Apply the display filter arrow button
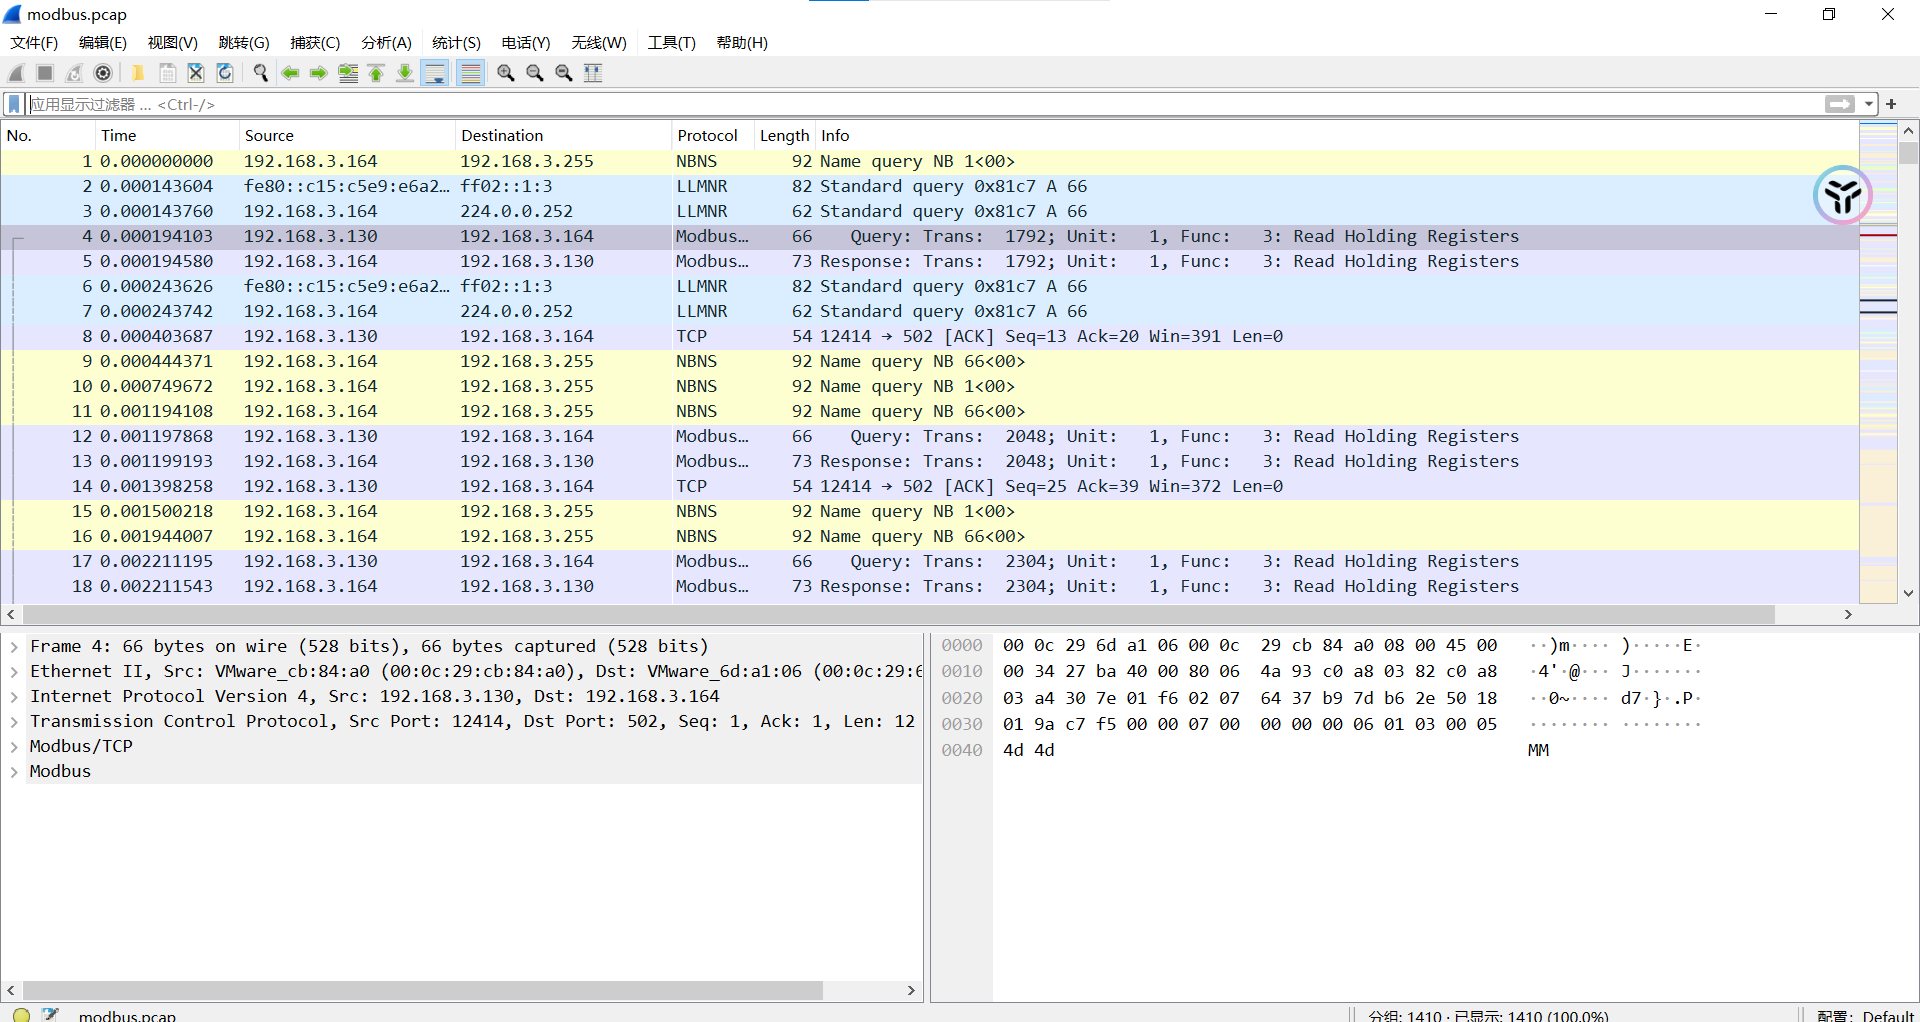This screenshot has height=1022, width=1920. click(1840, 104)
